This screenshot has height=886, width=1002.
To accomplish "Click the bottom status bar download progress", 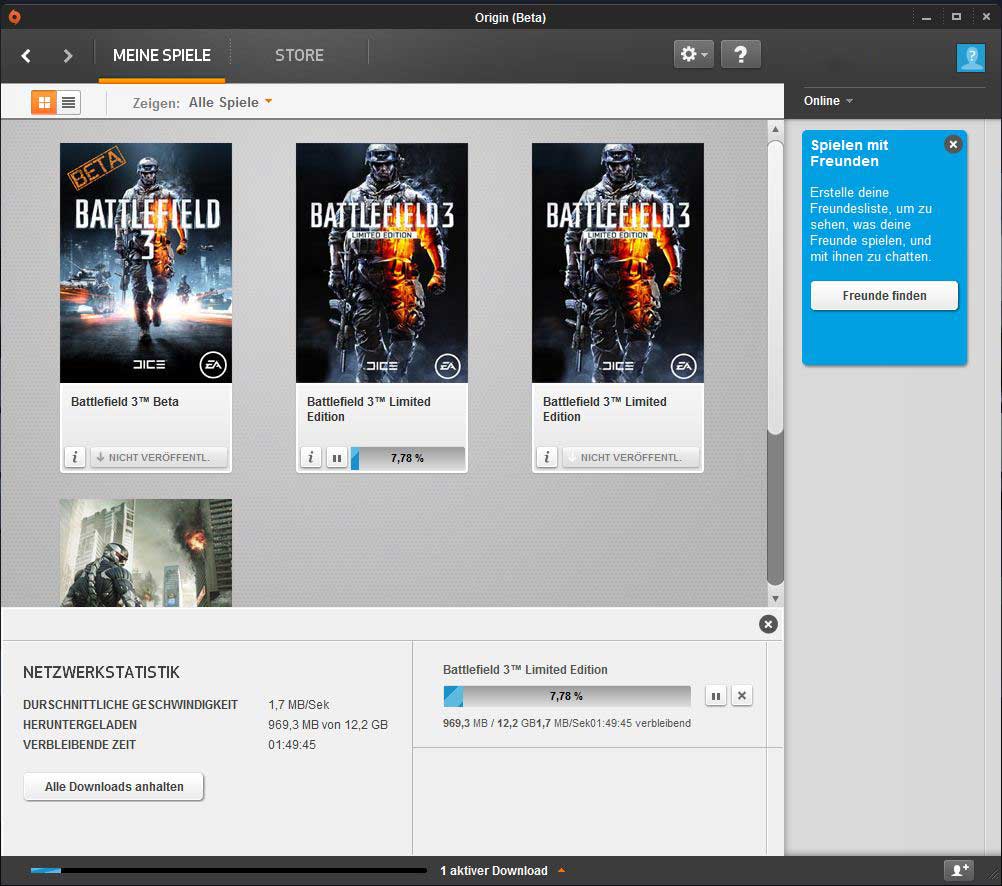I will (228, 870).
